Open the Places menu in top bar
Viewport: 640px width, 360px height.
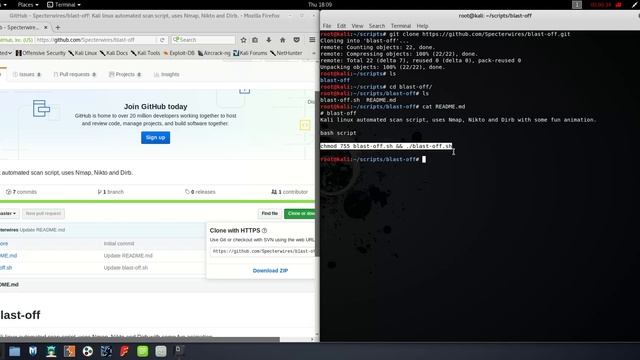[x=28, y=4]
